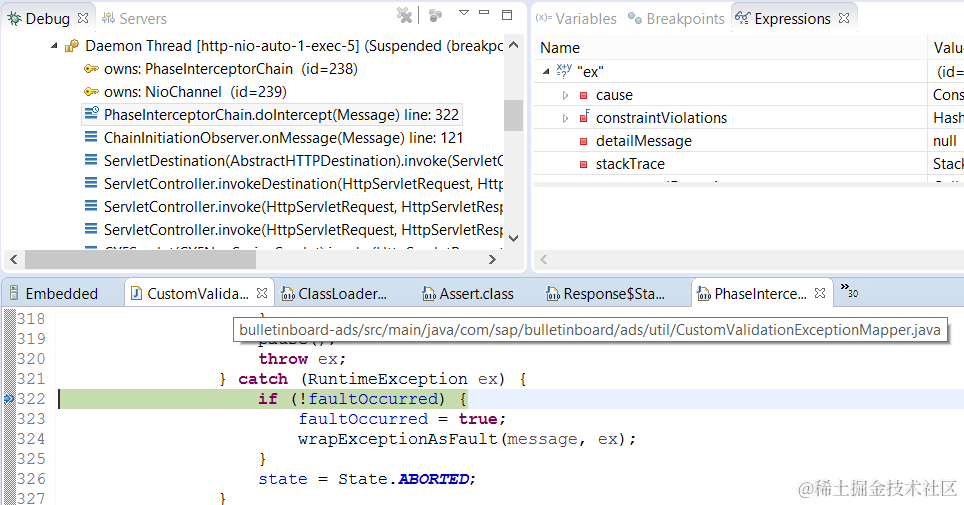Click Debug view horizontal scrollbar left arrow
The width and height of the screenshot is (964, 505).
pyautogui.click(x=14, y=260)
